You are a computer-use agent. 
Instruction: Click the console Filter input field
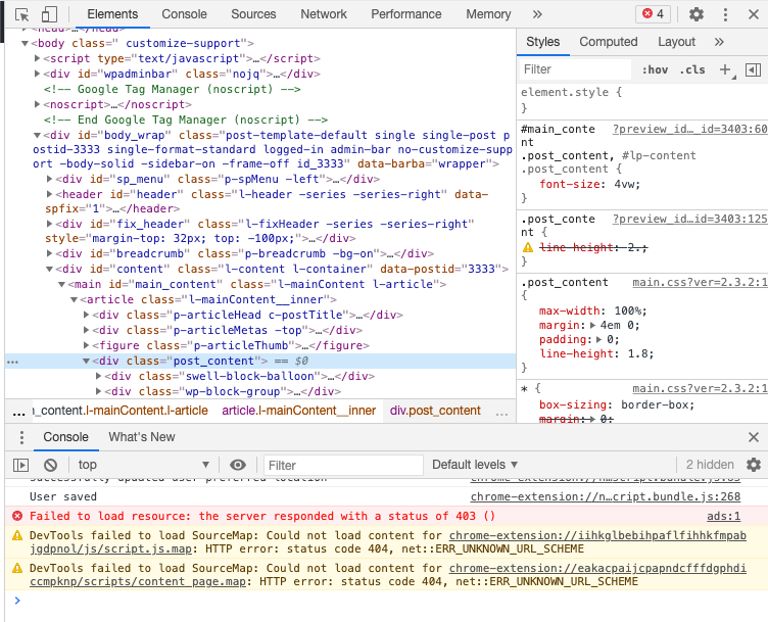pyautogui.click(x=343, y=465)
